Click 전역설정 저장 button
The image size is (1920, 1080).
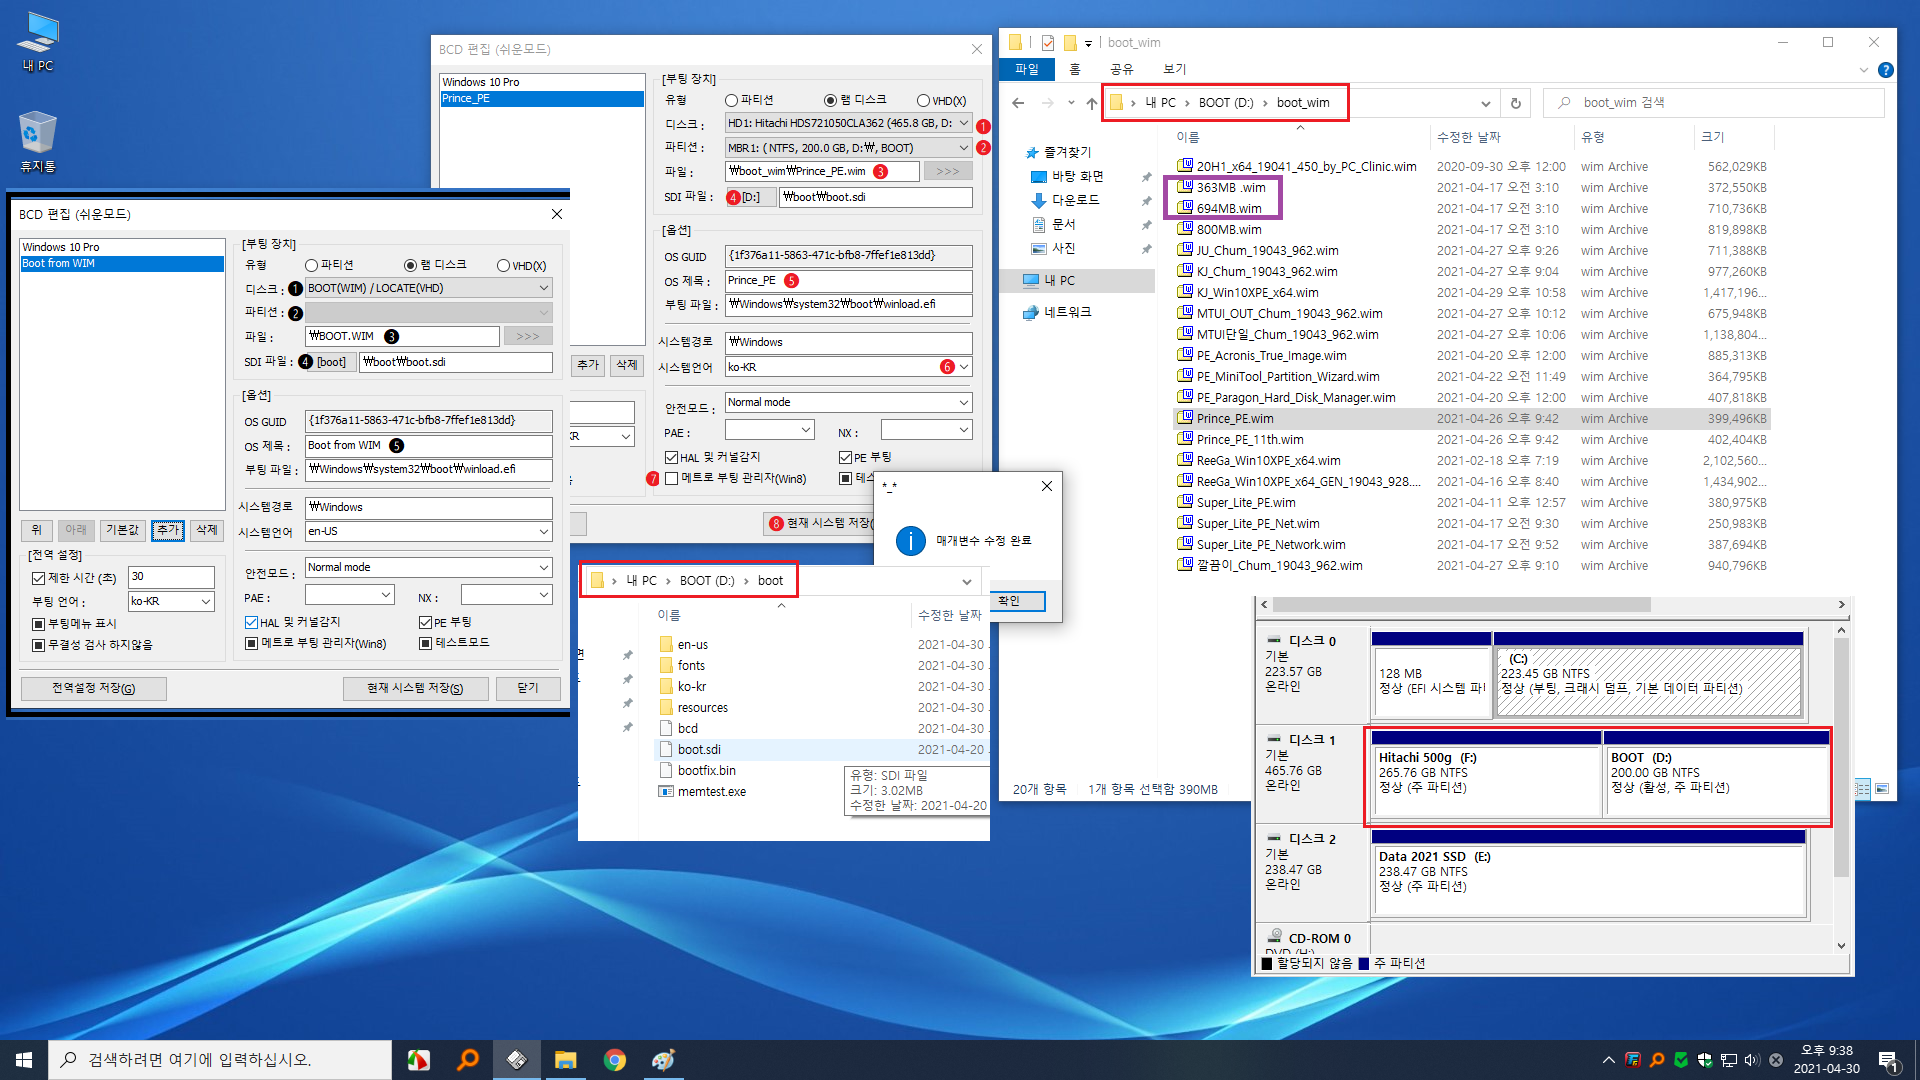pyautogui.click(x=94, y=688)
